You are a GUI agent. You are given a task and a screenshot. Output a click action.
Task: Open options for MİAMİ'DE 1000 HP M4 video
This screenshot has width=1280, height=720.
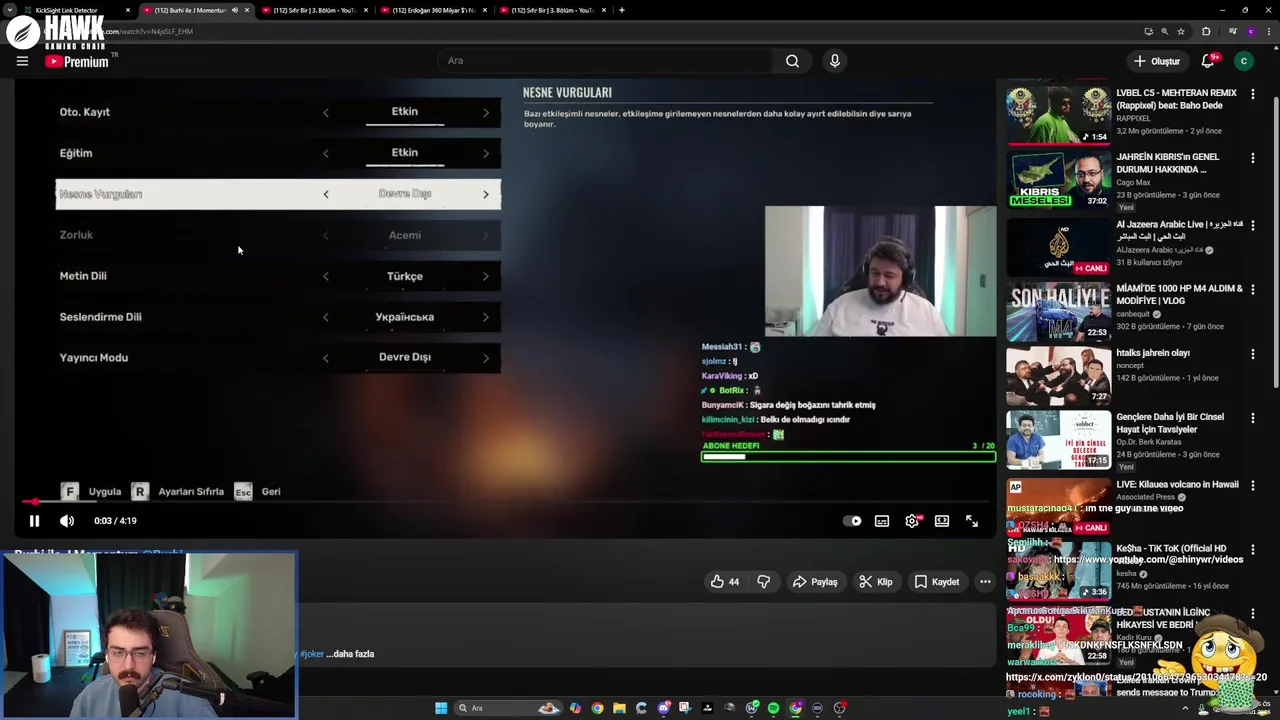tap(1253, 290)
